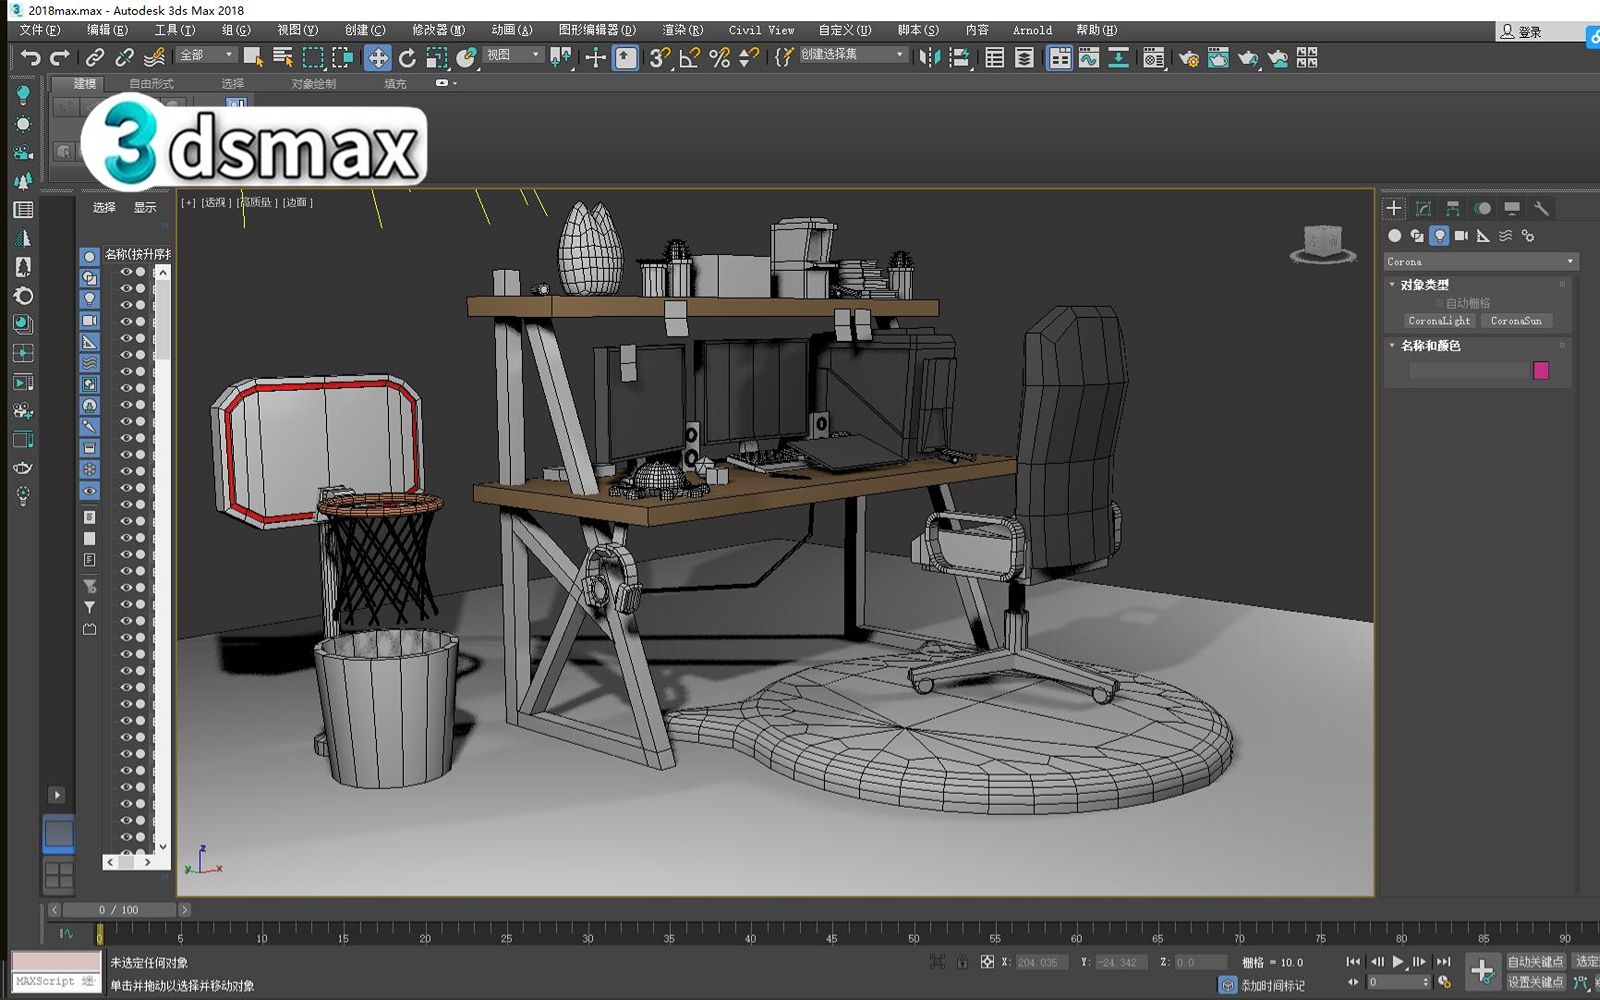Click the Bind to Space Warp icon
Viewport: 1600px width, 1000px height.
pos(154,58)
